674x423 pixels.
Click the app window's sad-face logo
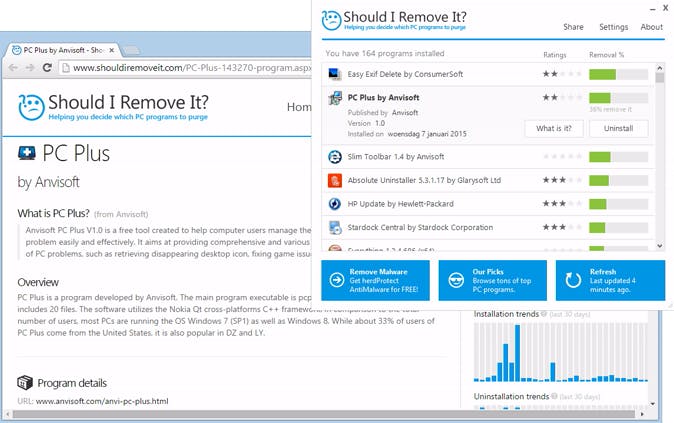[x=331, y=20]
